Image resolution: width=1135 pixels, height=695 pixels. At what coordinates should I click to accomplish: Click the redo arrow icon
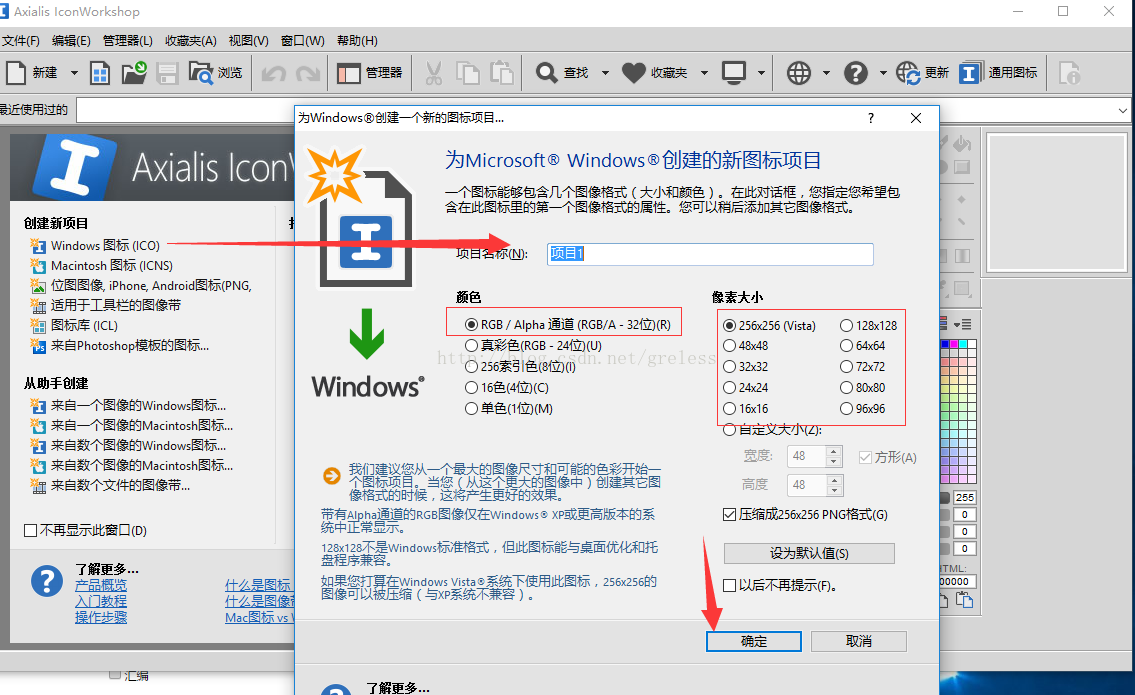tap(308, 73)
